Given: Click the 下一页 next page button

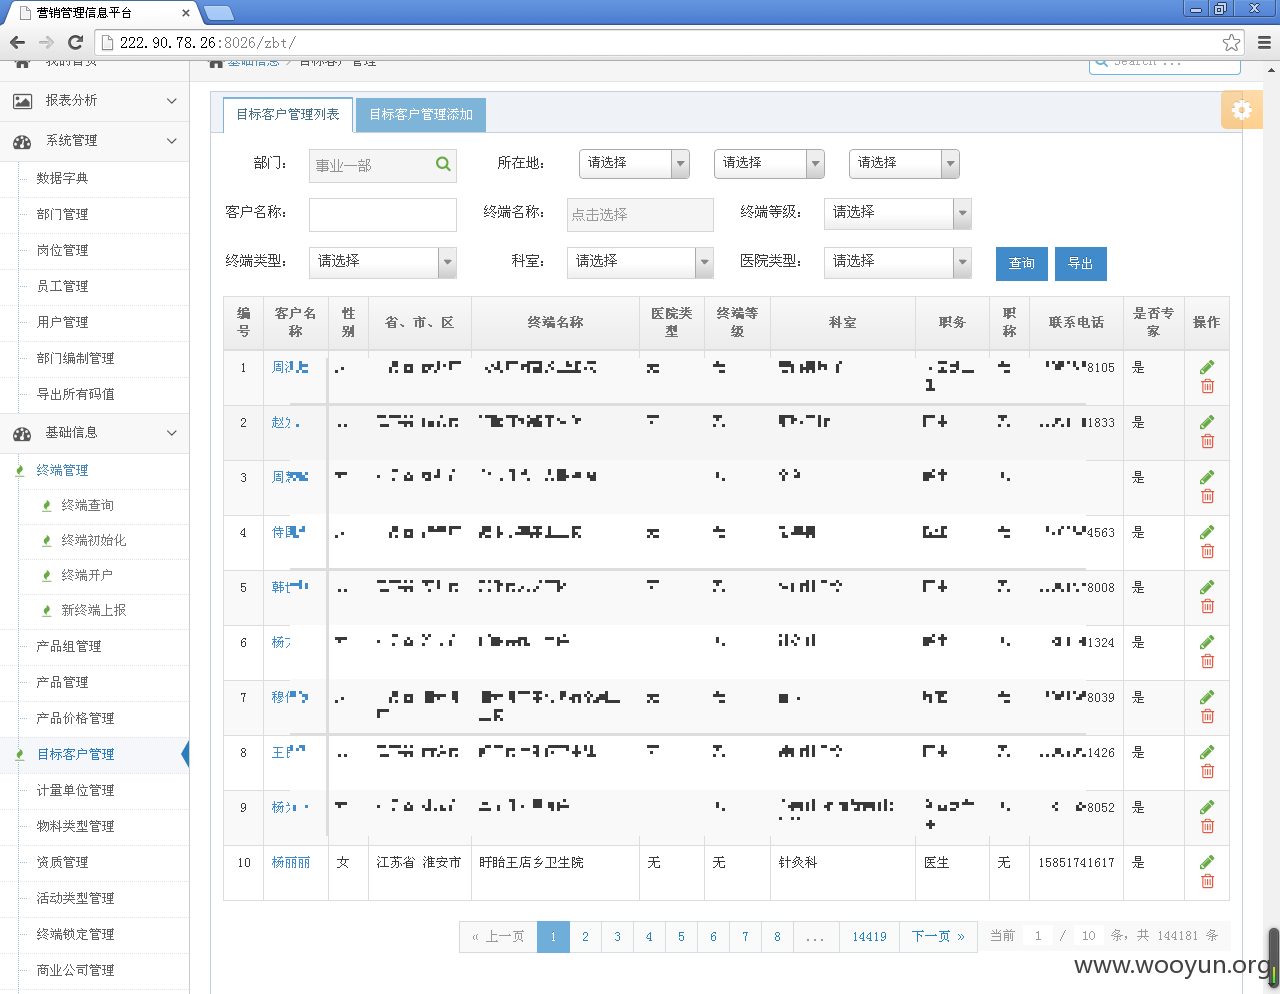Looking at the screenshot, I should coord(938,937).
